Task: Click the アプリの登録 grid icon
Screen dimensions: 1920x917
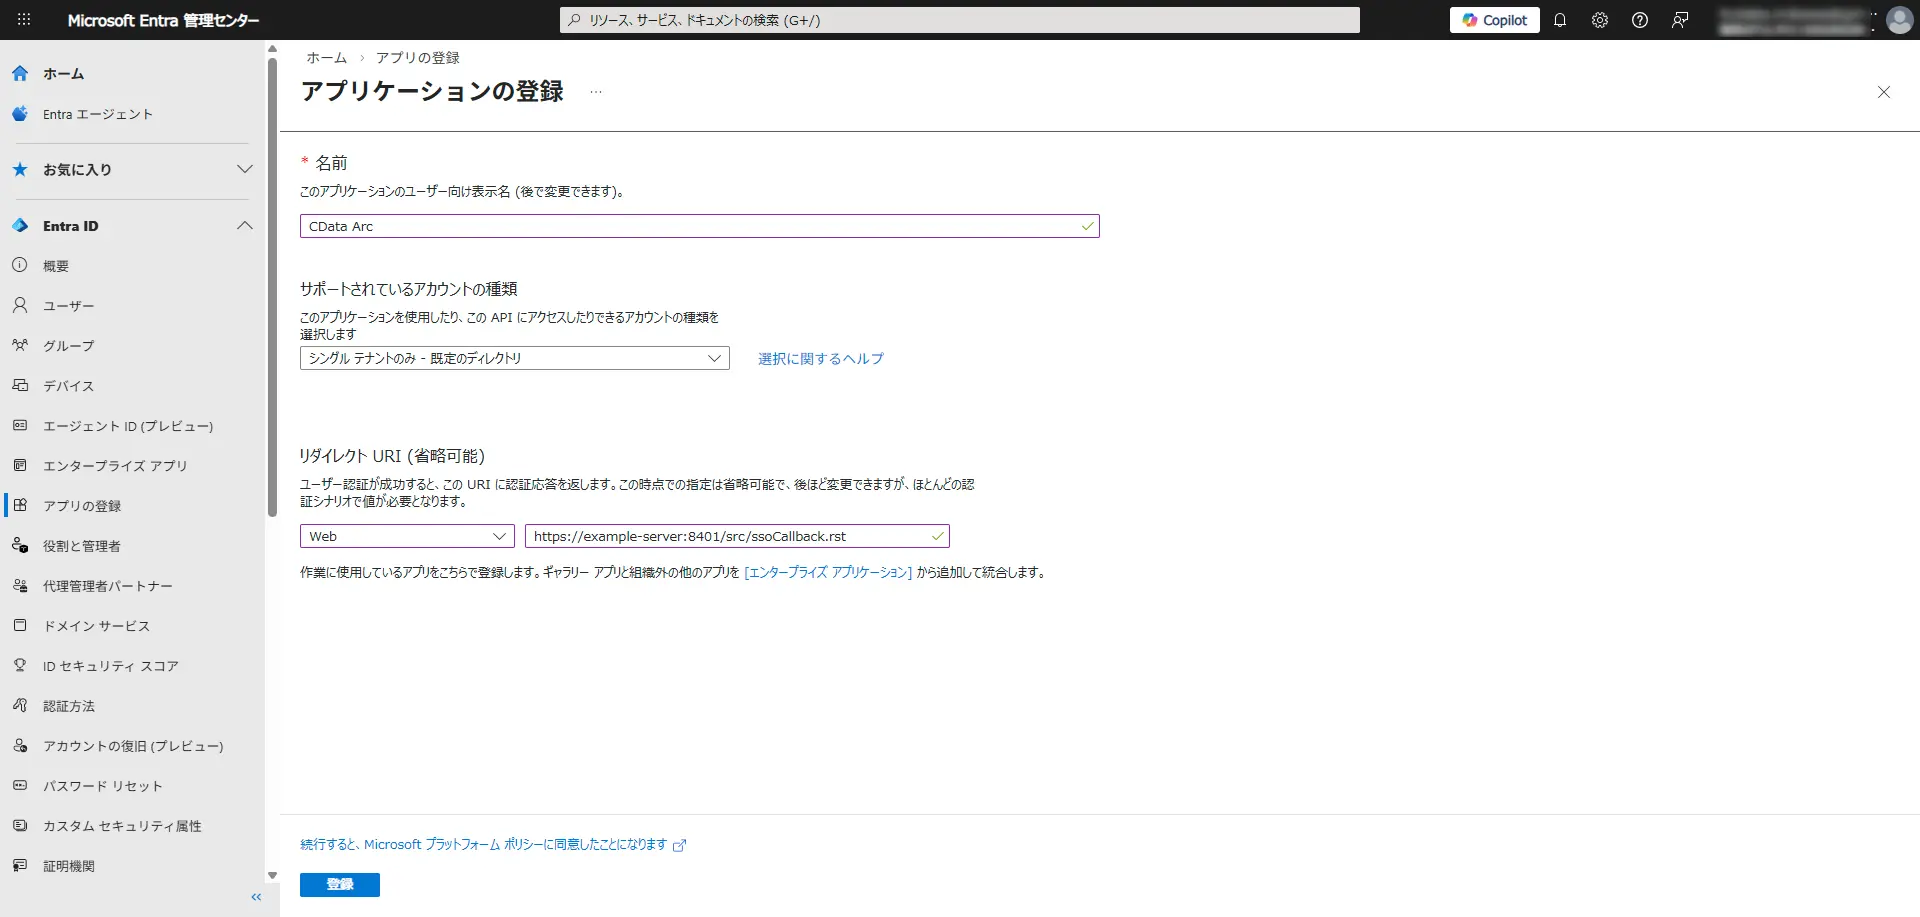Action: pos(20,506)
